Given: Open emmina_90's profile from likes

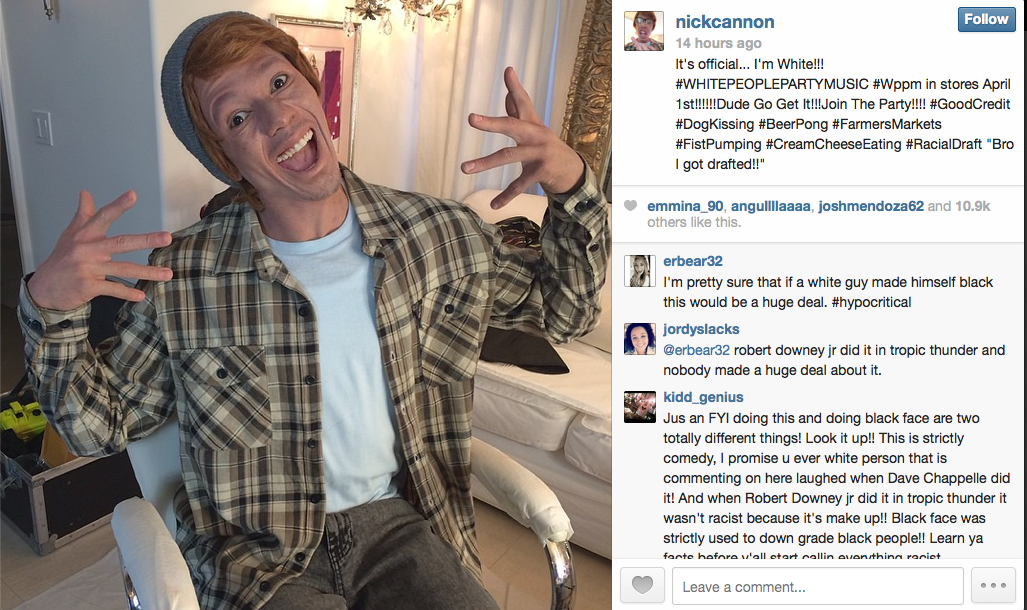Looking at the screenshot, I should click(685, 206).
